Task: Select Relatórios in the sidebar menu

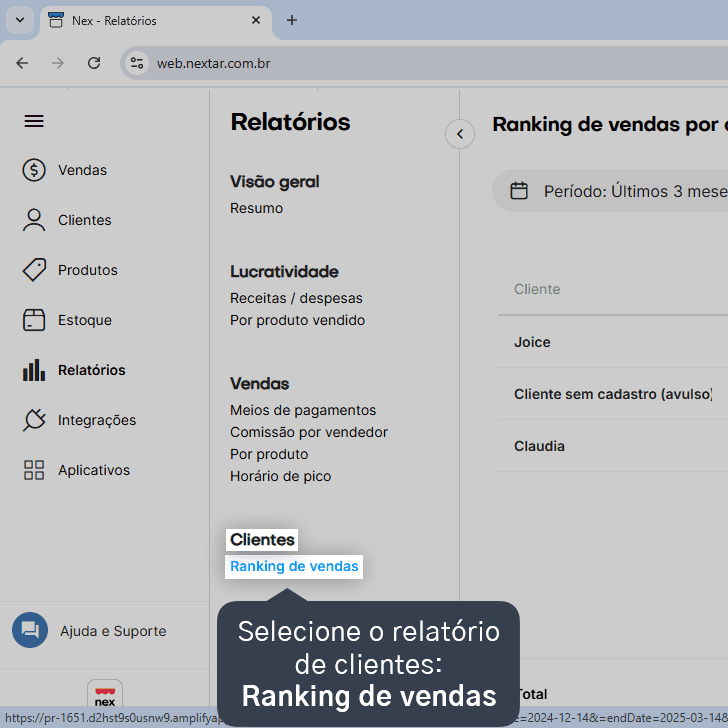Action: point(91,370)
